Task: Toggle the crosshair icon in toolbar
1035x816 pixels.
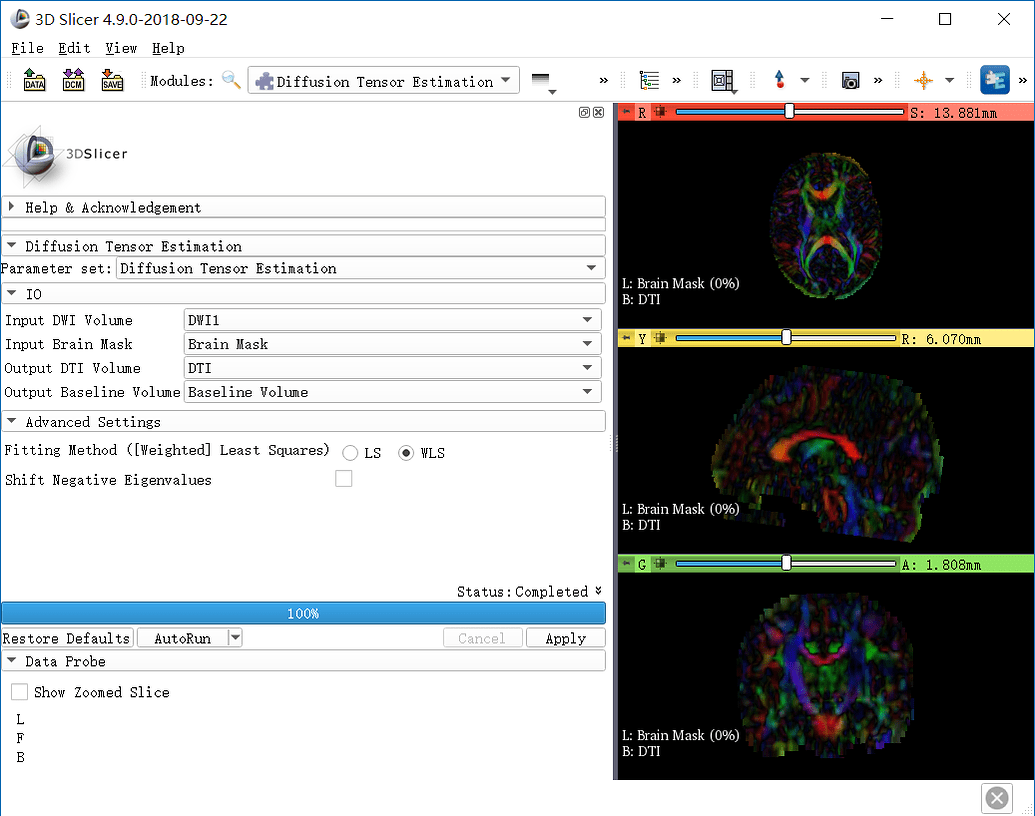Action: (923, 81)
